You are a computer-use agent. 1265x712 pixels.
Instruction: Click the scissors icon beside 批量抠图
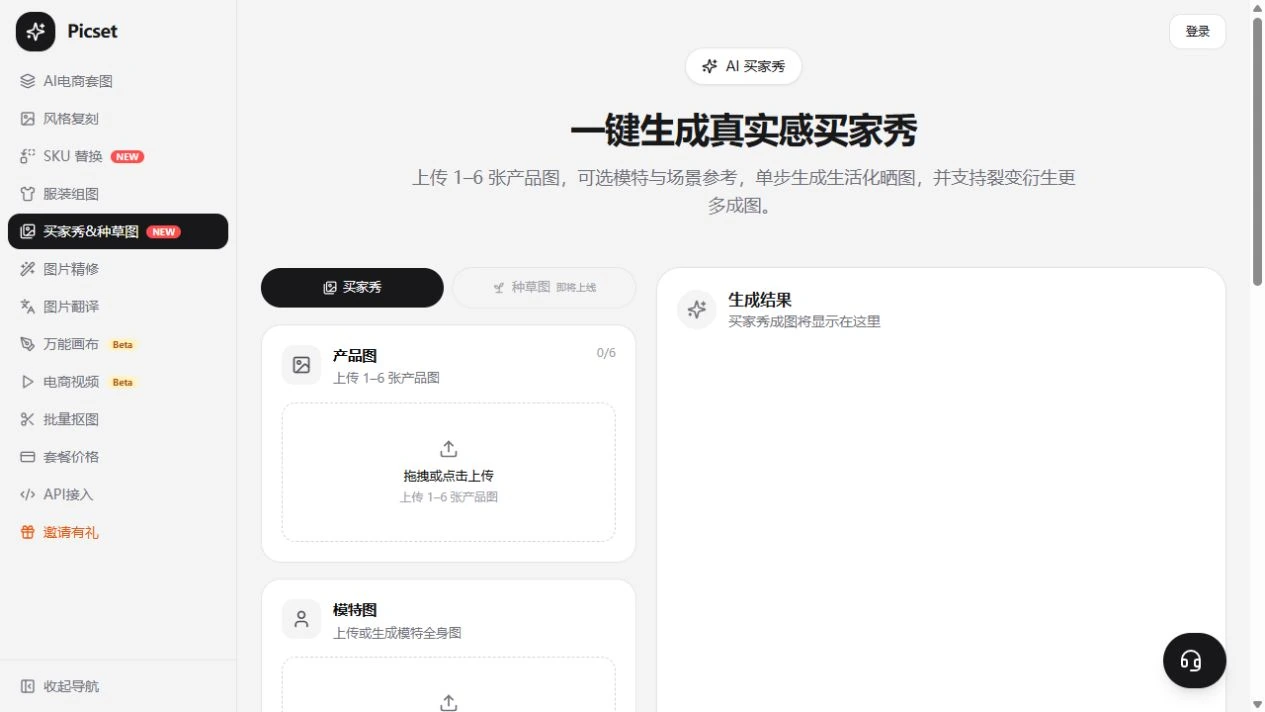28,419
